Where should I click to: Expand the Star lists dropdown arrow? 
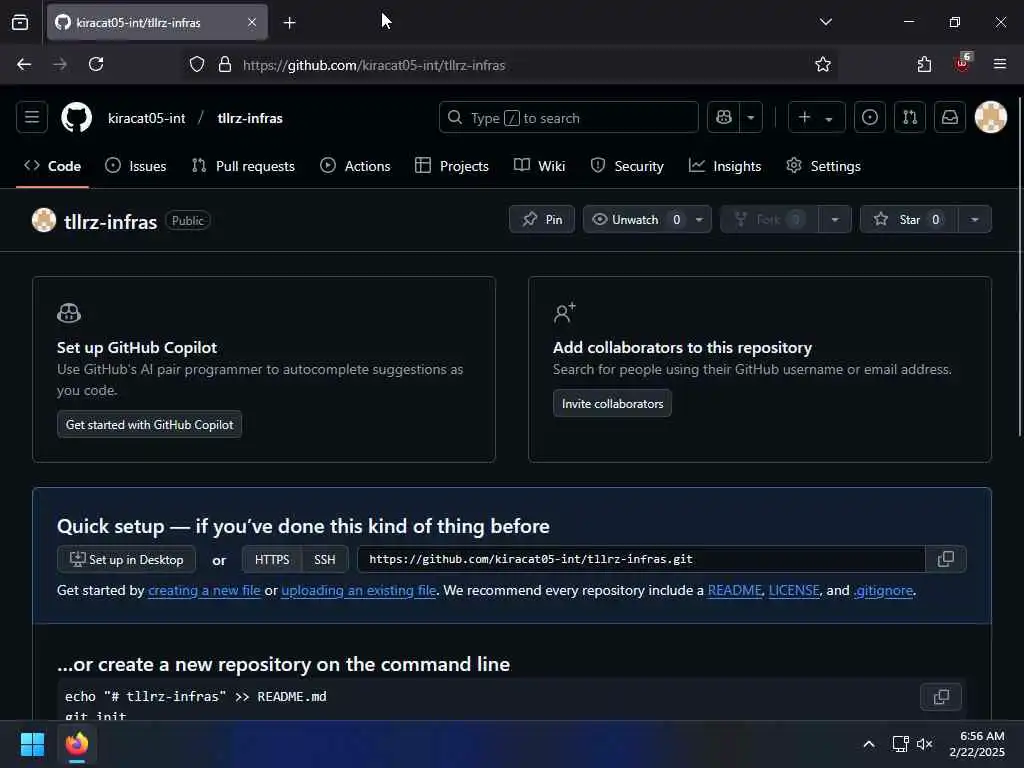coord(975,219)
